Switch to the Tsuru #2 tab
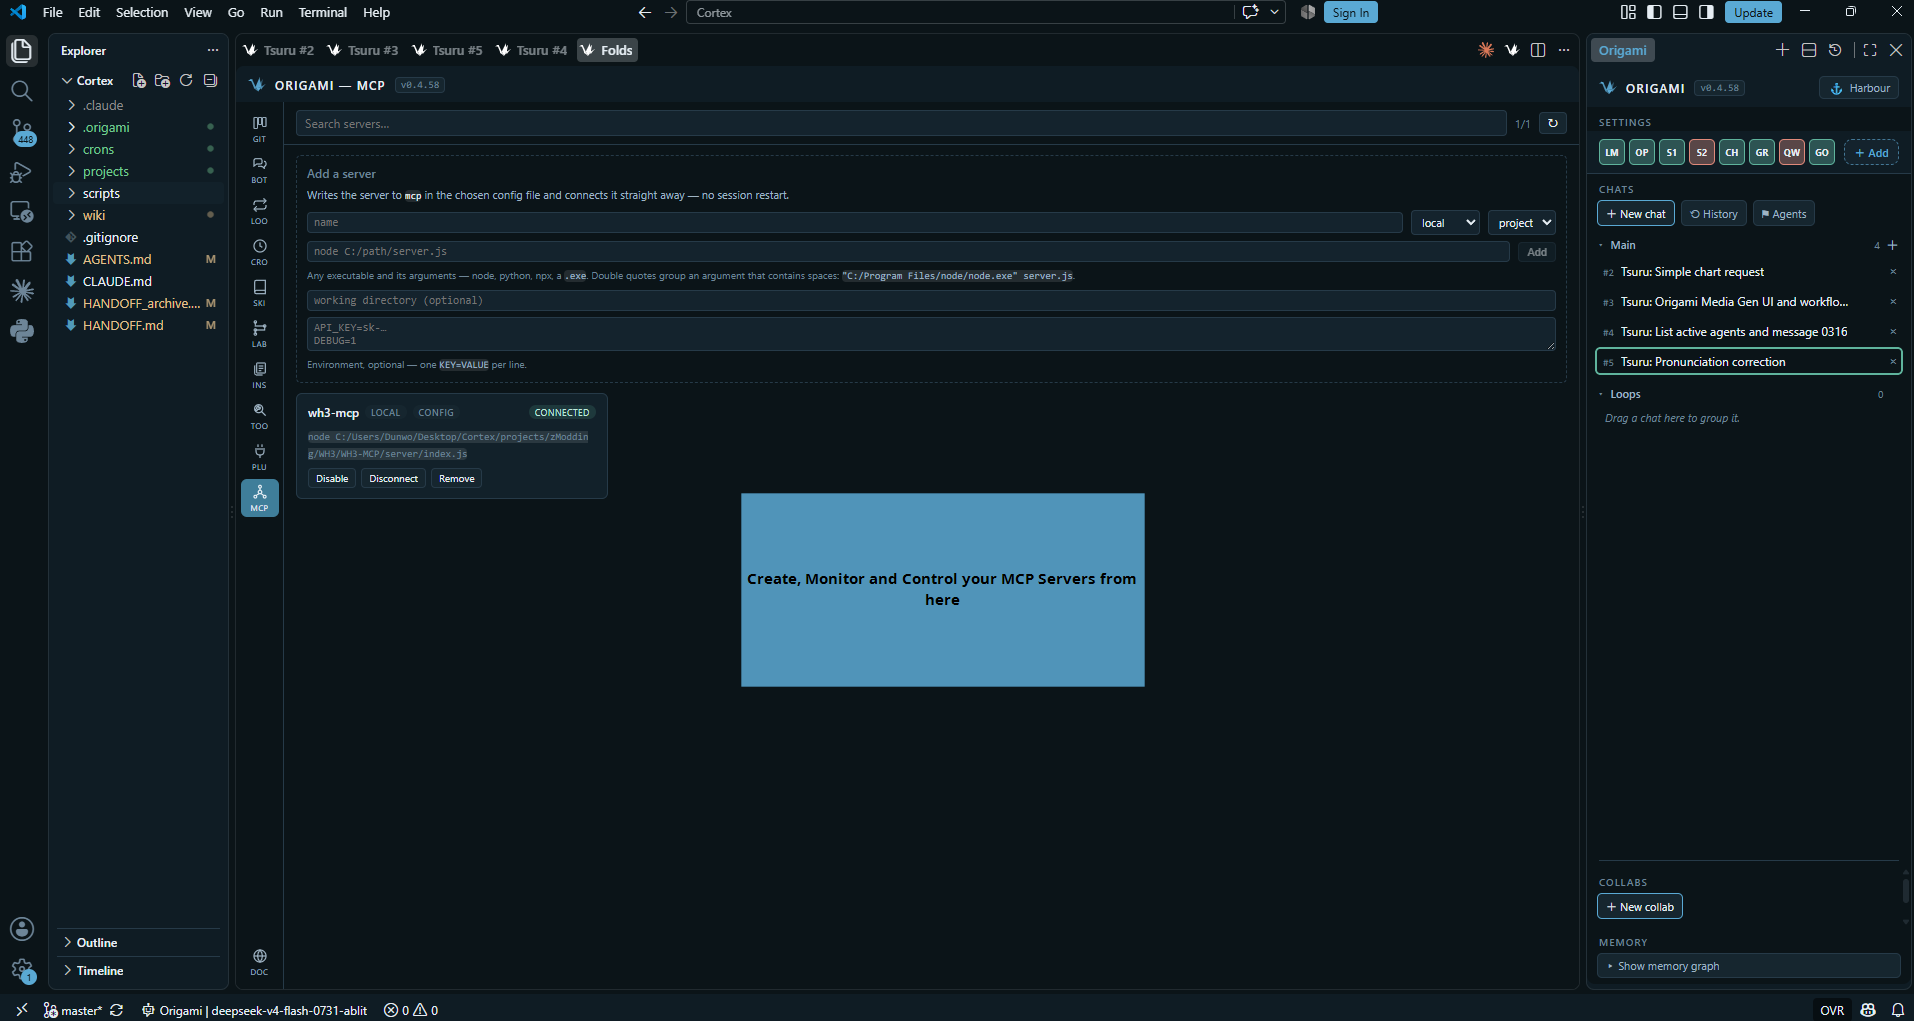Image resolution: width=1914 pixels, height=1021 pixels. coord(279,50)
